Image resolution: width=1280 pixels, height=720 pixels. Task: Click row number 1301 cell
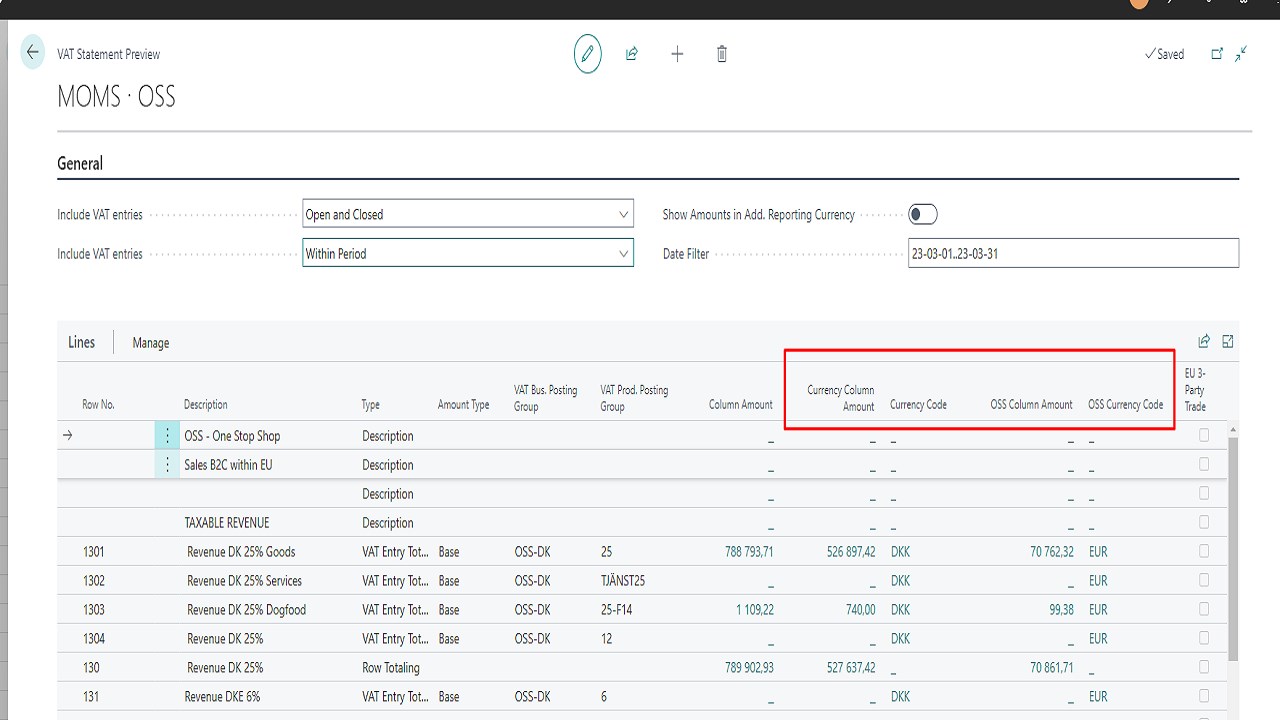click(94, 551)
